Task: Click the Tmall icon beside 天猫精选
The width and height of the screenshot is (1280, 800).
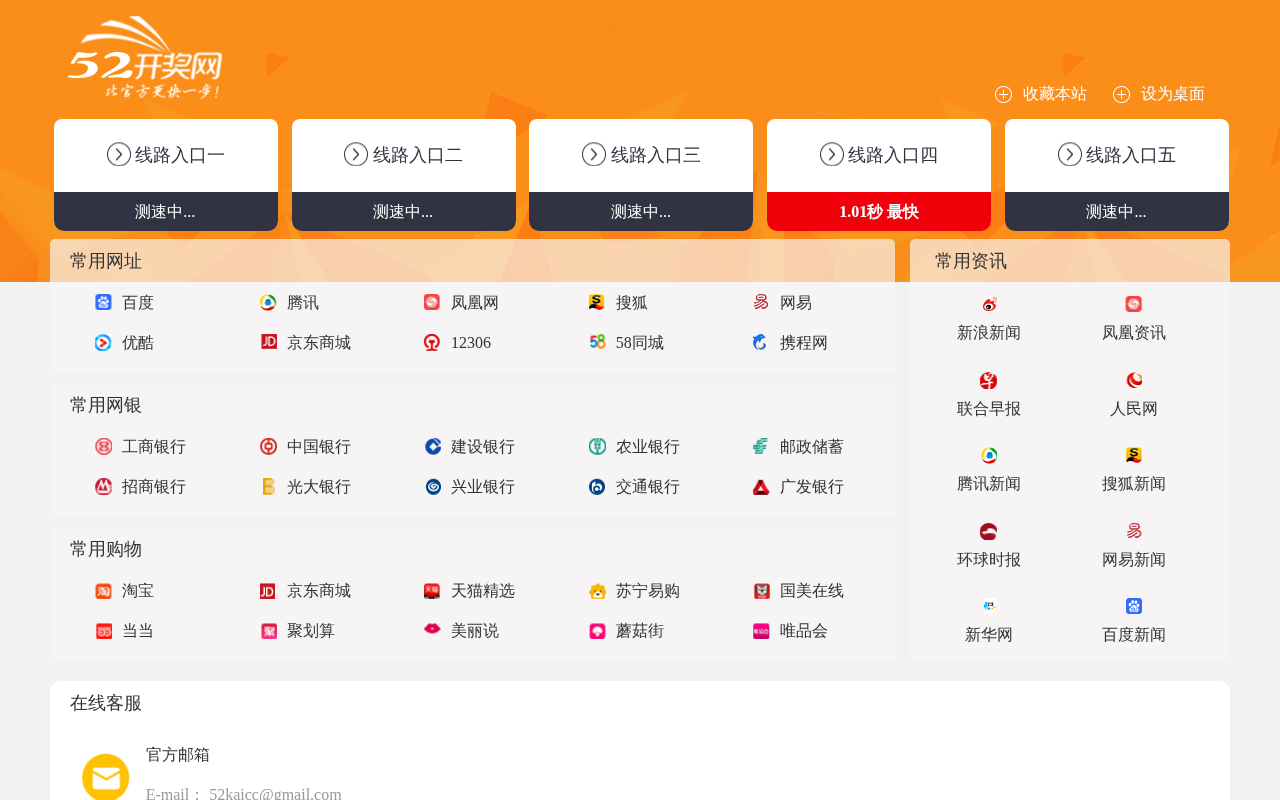Action: coord(432,590)
